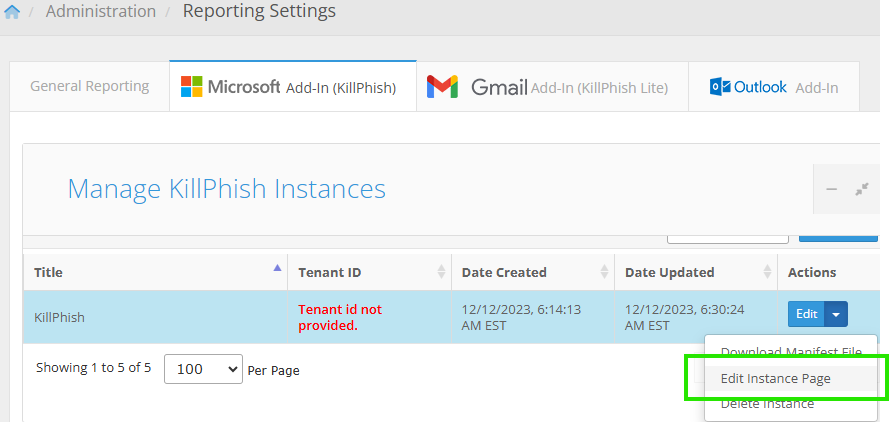Click the Date Created value 6:14:13 AM
Image resolution: width=889 pixels, height=422 pixels.
coord(521,317)
